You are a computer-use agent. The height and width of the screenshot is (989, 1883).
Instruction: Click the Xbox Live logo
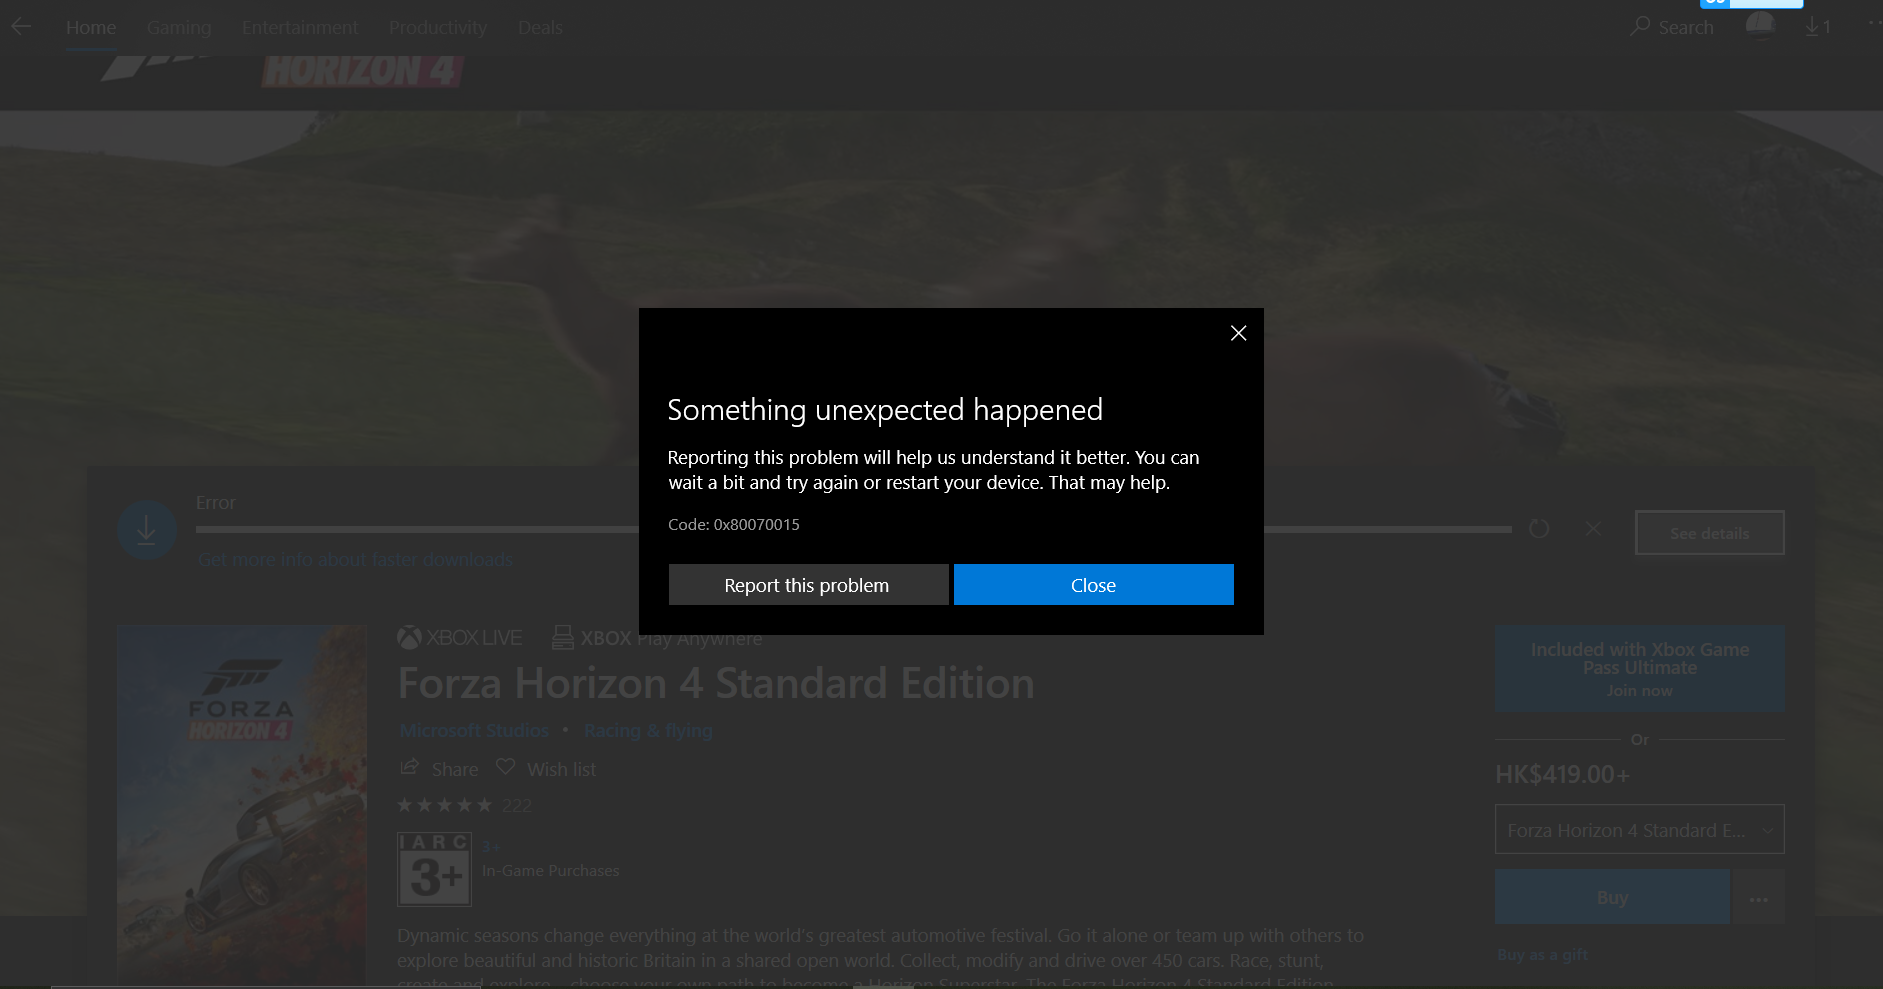(460, 638)
